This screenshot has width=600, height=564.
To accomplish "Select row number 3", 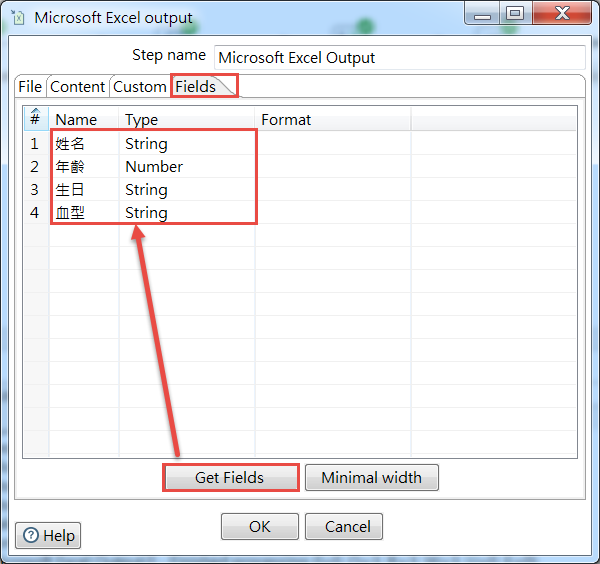I will [35, 190].
